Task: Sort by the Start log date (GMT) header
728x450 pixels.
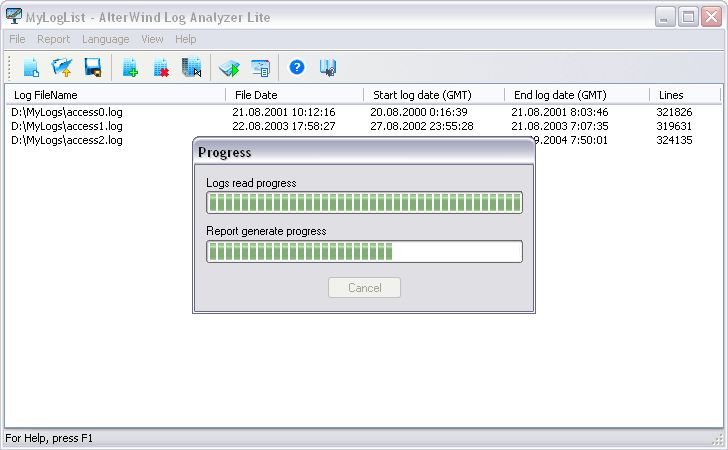Action: point(434,95)
